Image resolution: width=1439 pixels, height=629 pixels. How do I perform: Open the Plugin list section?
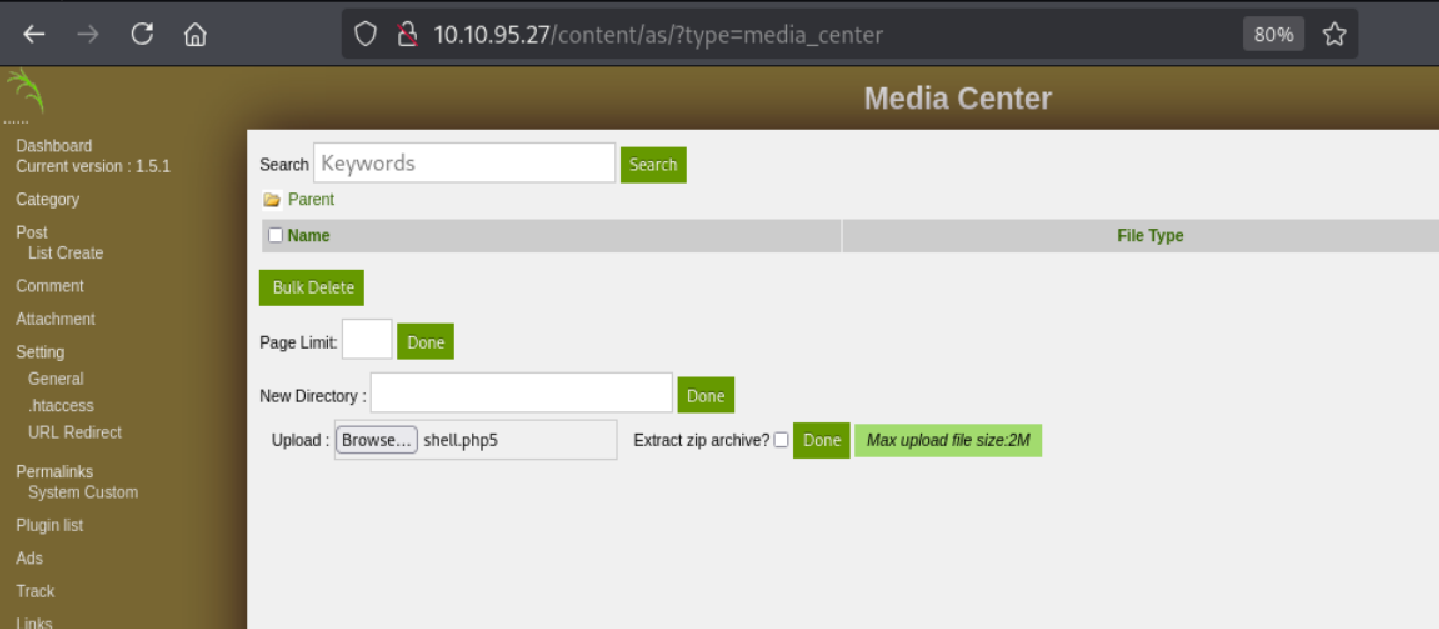pyautogui.click(x=50, y=524)
